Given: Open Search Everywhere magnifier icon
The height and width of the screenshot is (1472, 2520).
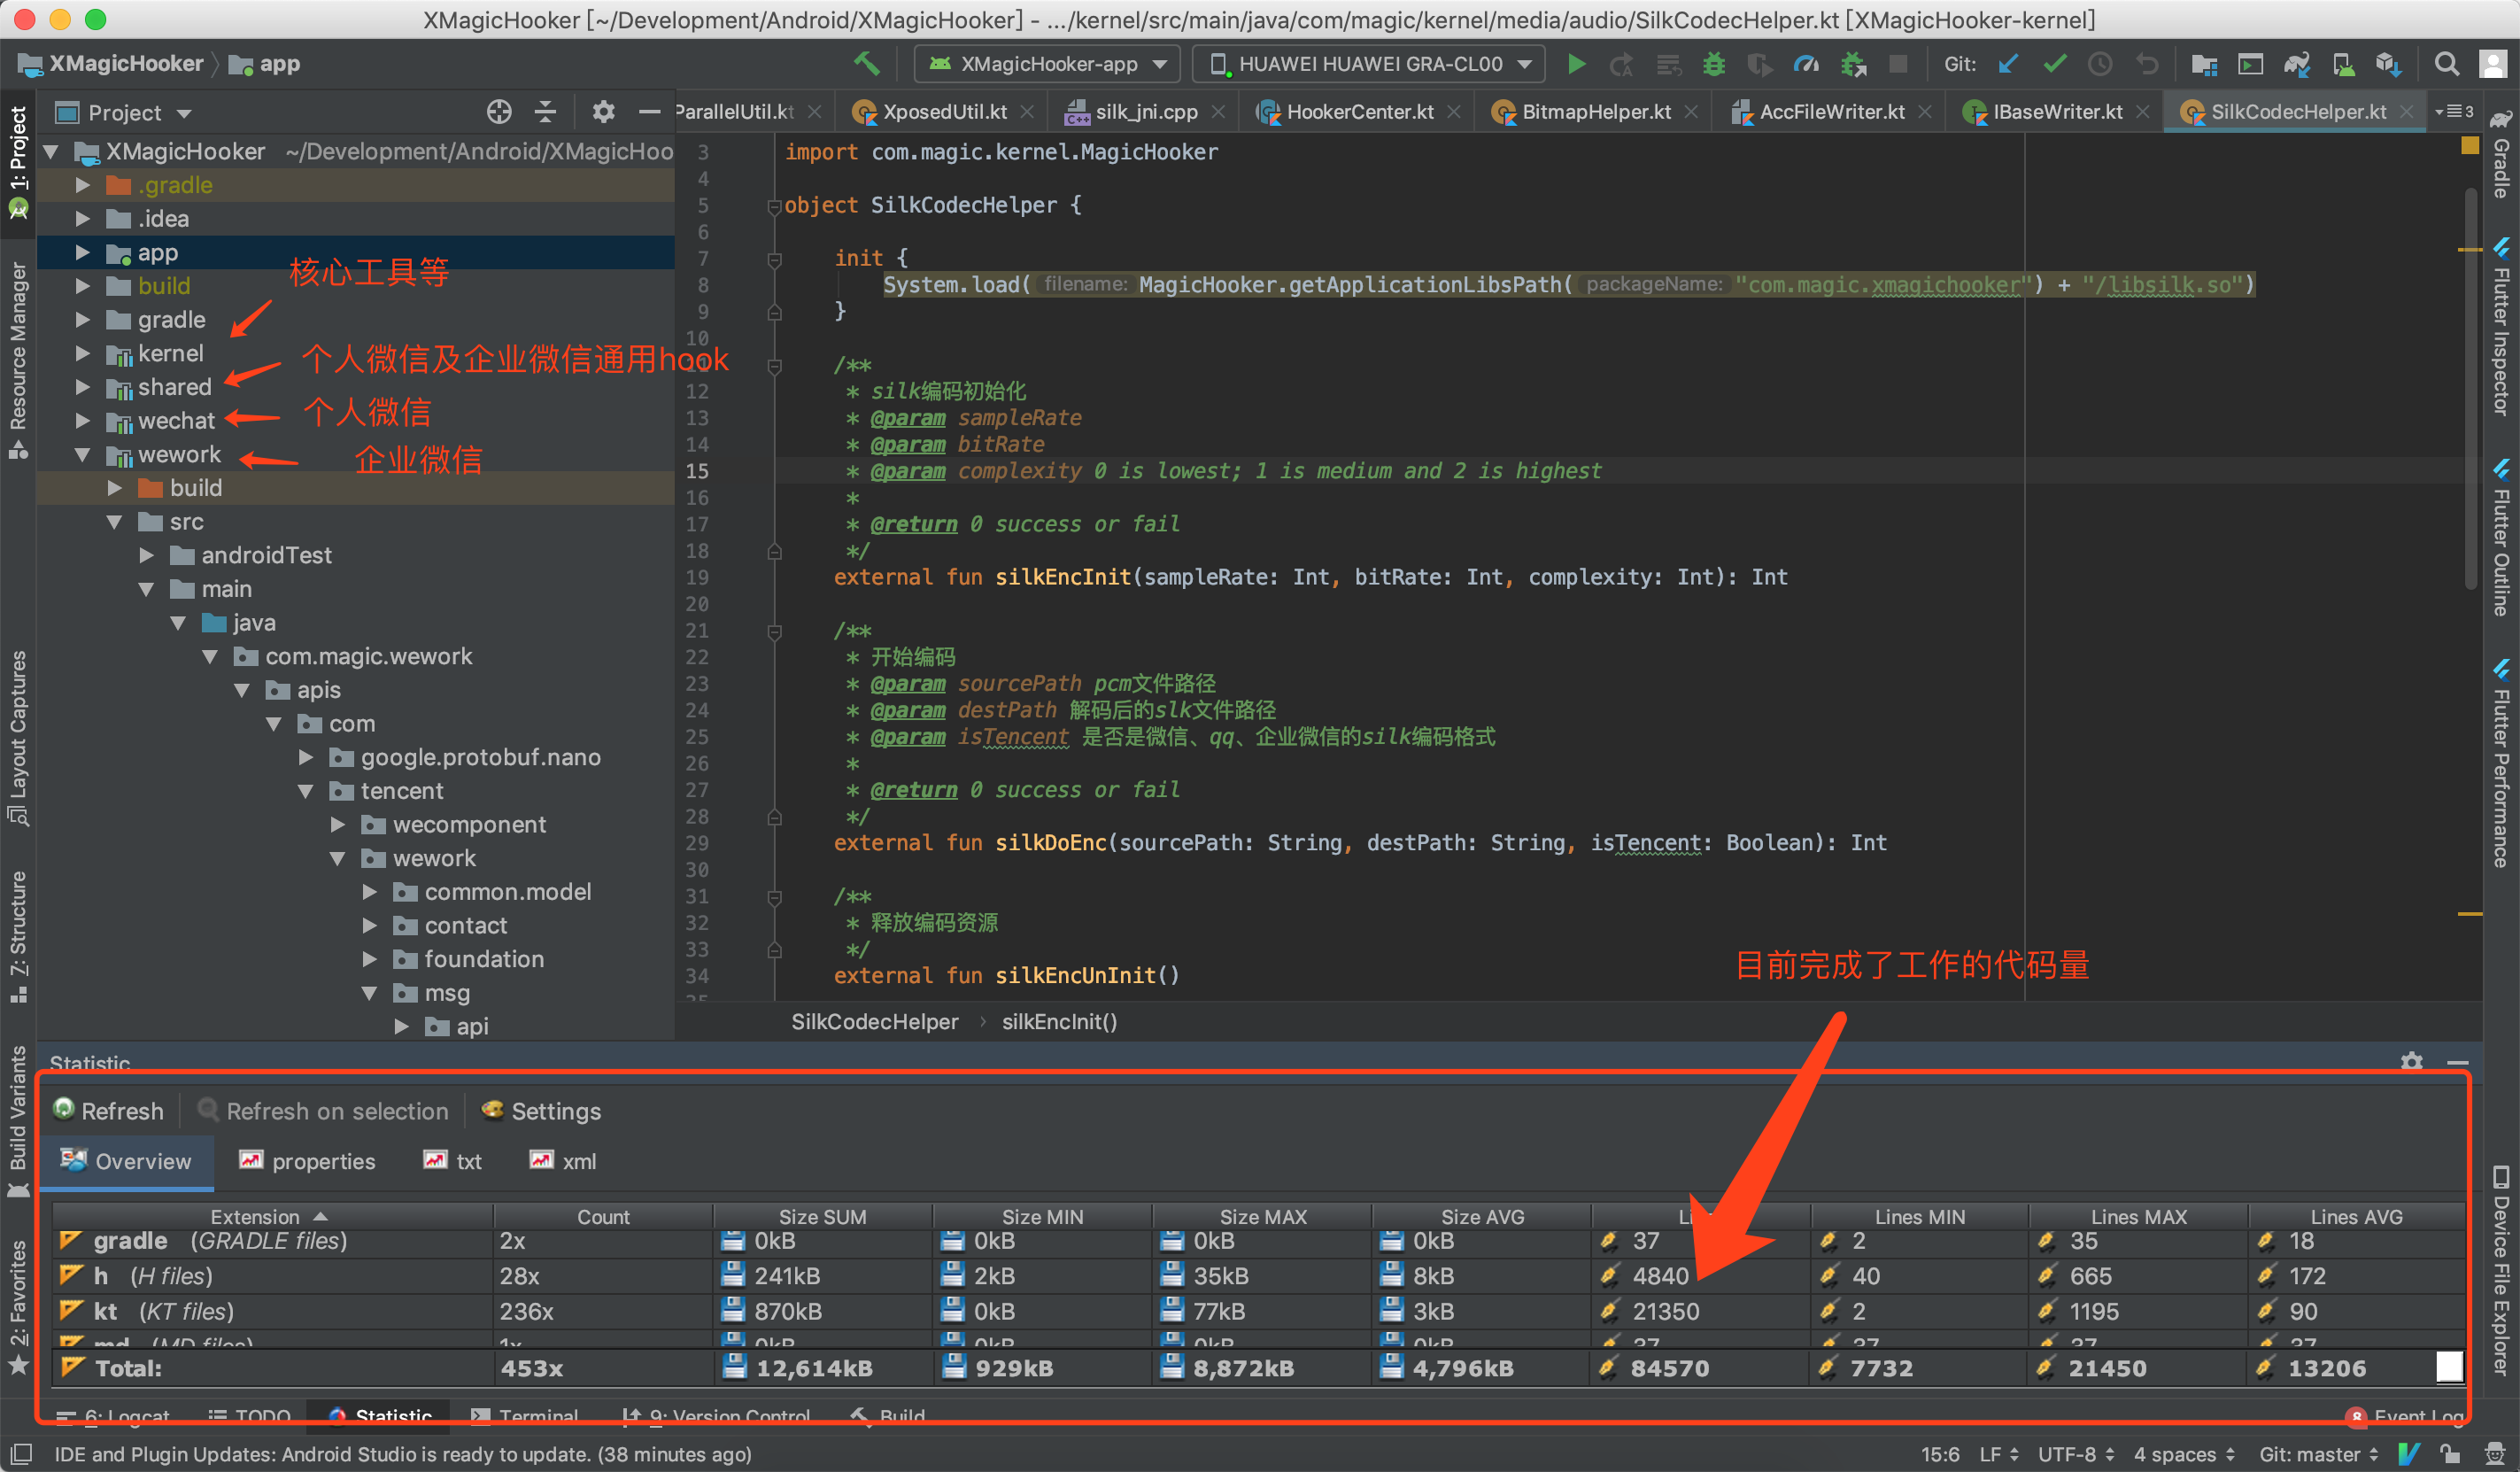Looking at the screenshot, I should [2447, 64].
